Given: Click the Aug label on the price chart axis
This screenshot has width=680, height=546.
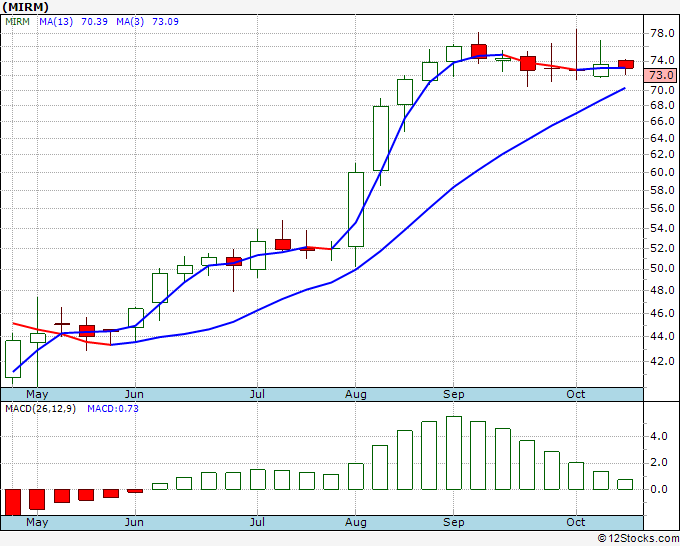Looking at the screenshot, I should click(357, 394).
